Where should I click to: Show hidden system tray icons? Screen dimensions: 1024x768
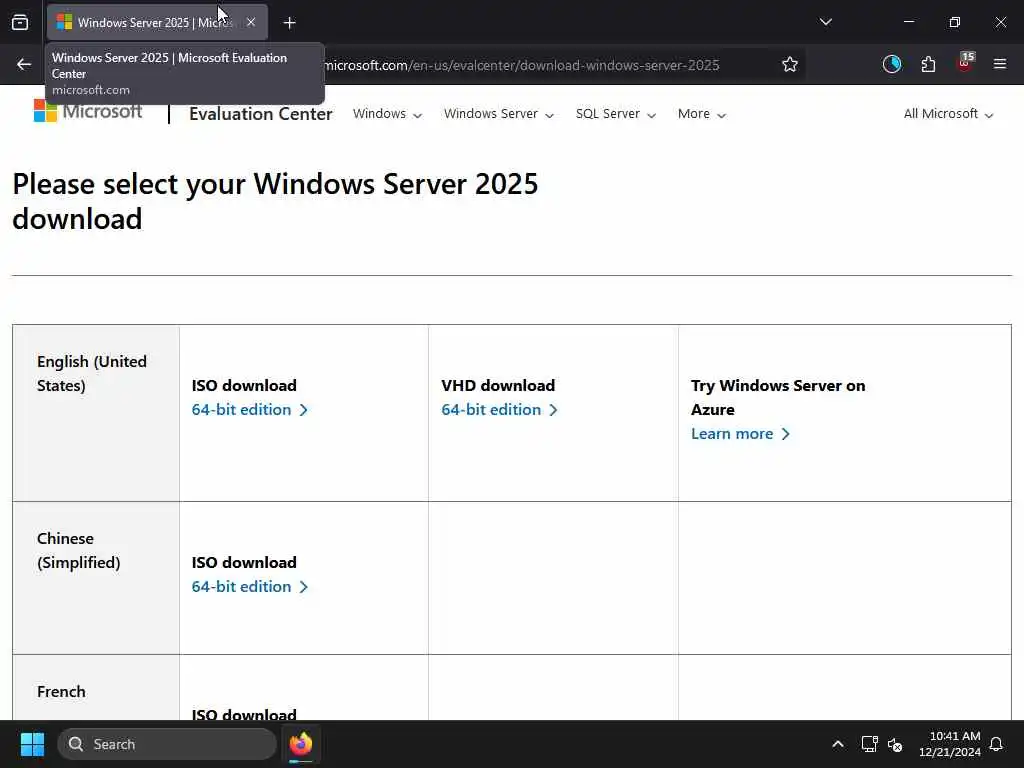coord(838,744)
